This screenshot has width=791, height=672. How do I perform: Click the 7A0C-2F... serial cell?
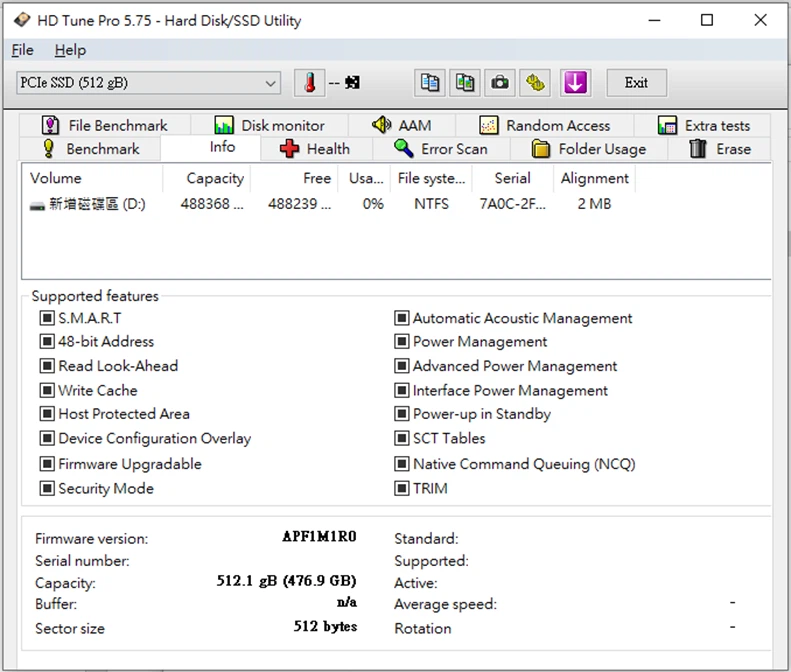[x=513, y=204]
